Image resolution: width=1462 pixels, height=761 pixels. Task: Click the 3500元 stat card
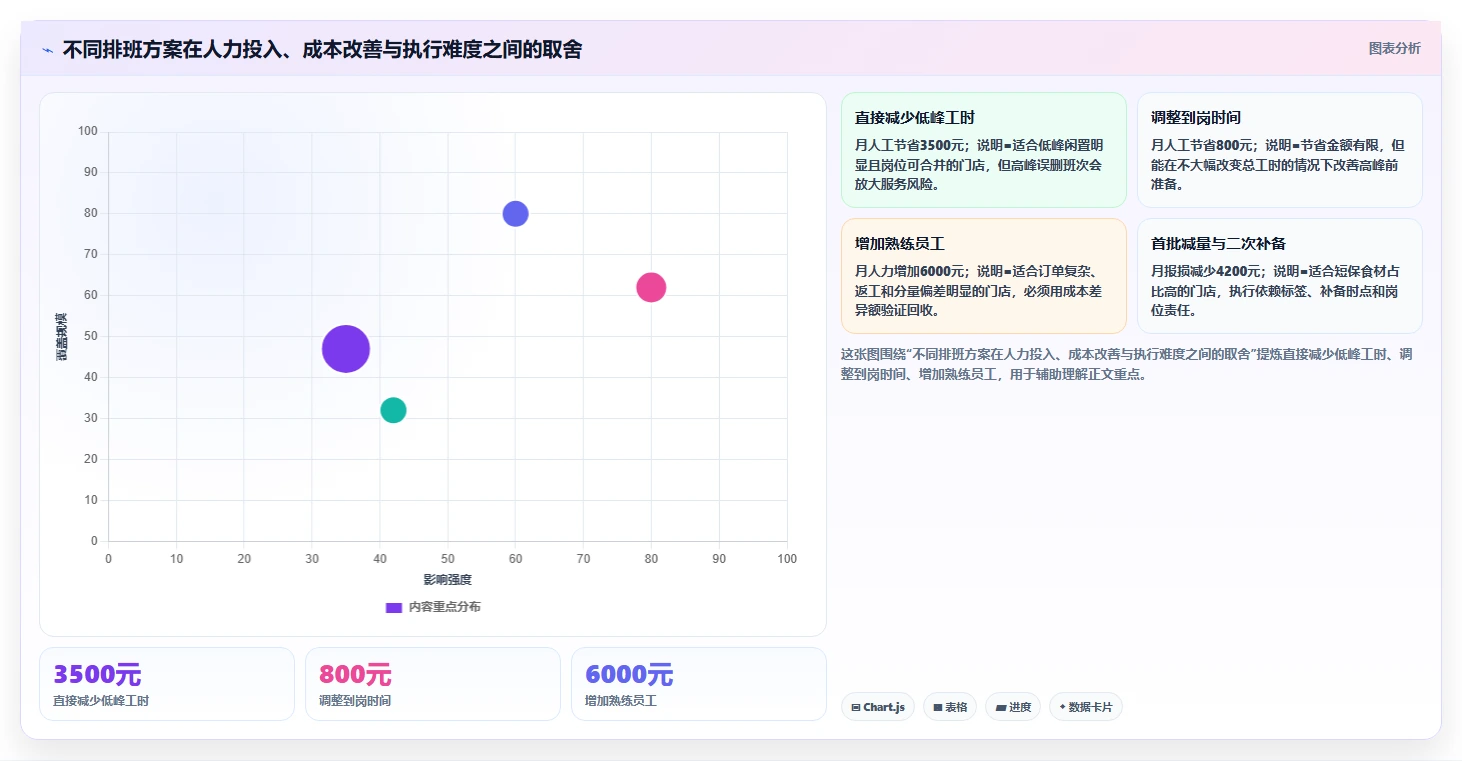pos(167,684)
